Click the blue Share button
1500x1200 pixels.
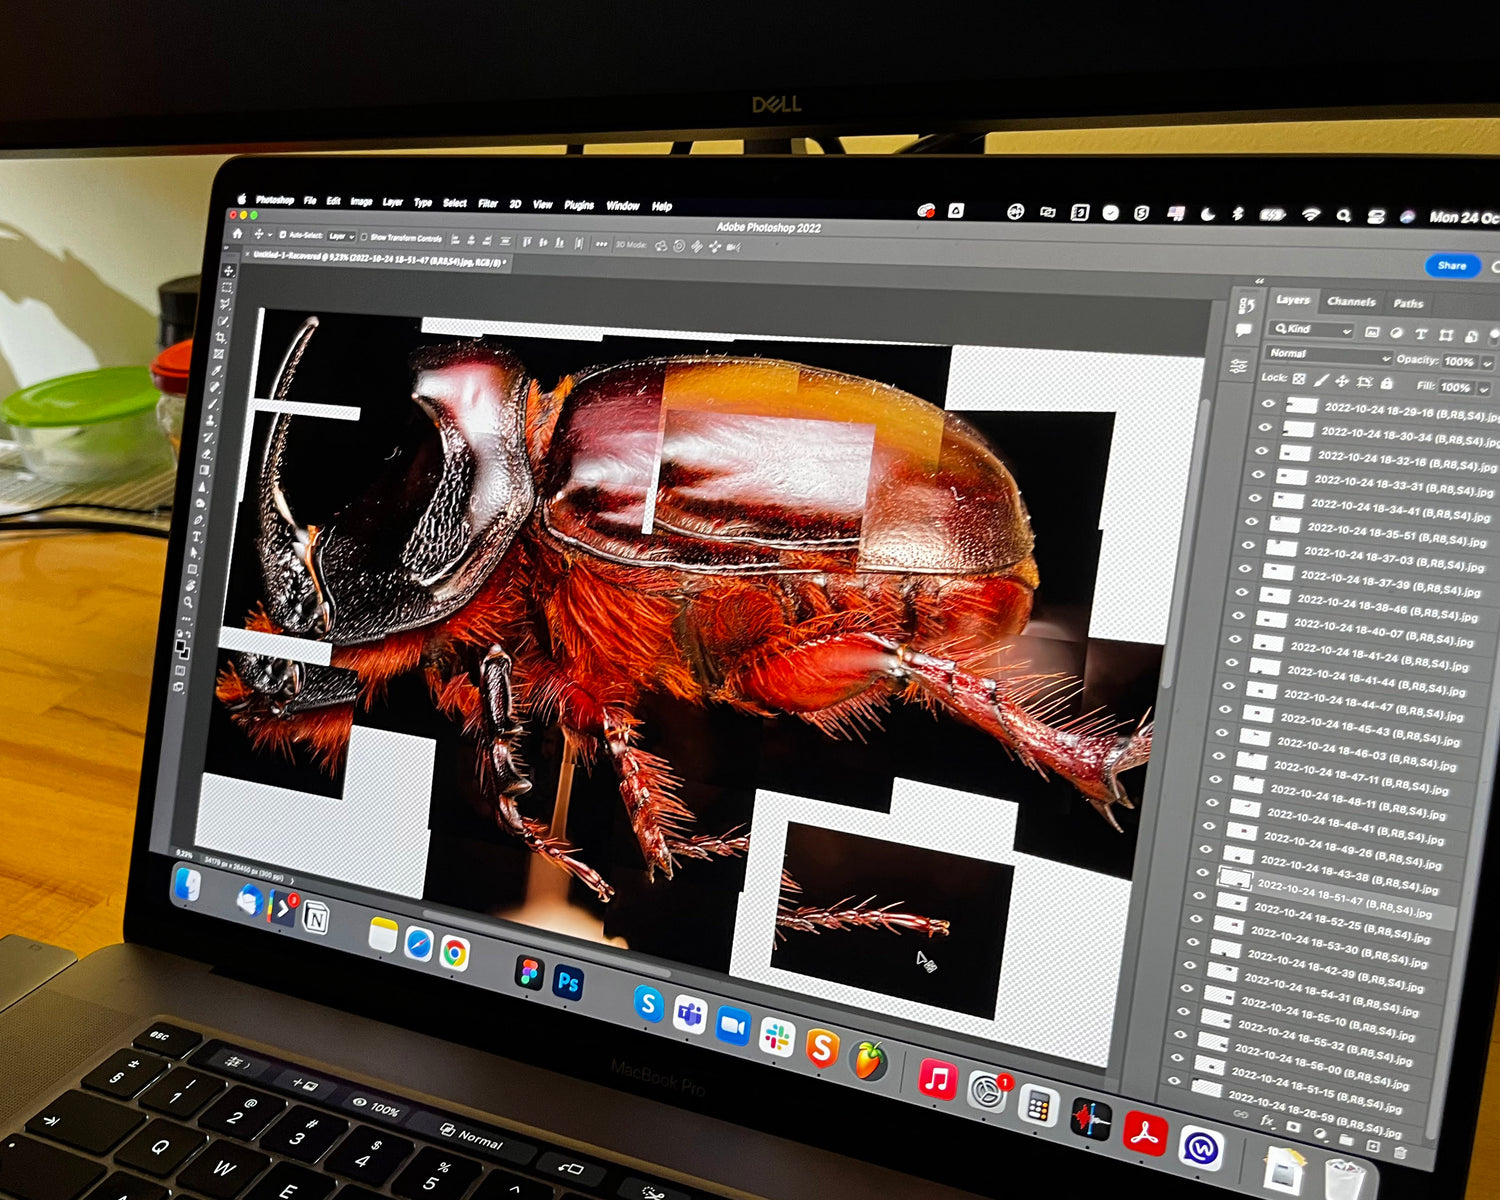click(x=1451, y=266)
